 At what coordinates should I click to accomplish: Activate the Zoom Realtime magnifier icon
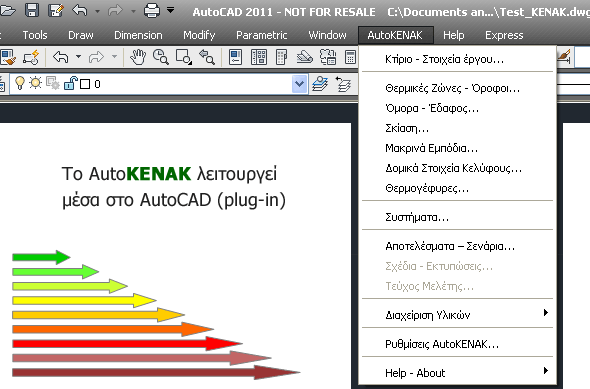[x=161, y=58]
